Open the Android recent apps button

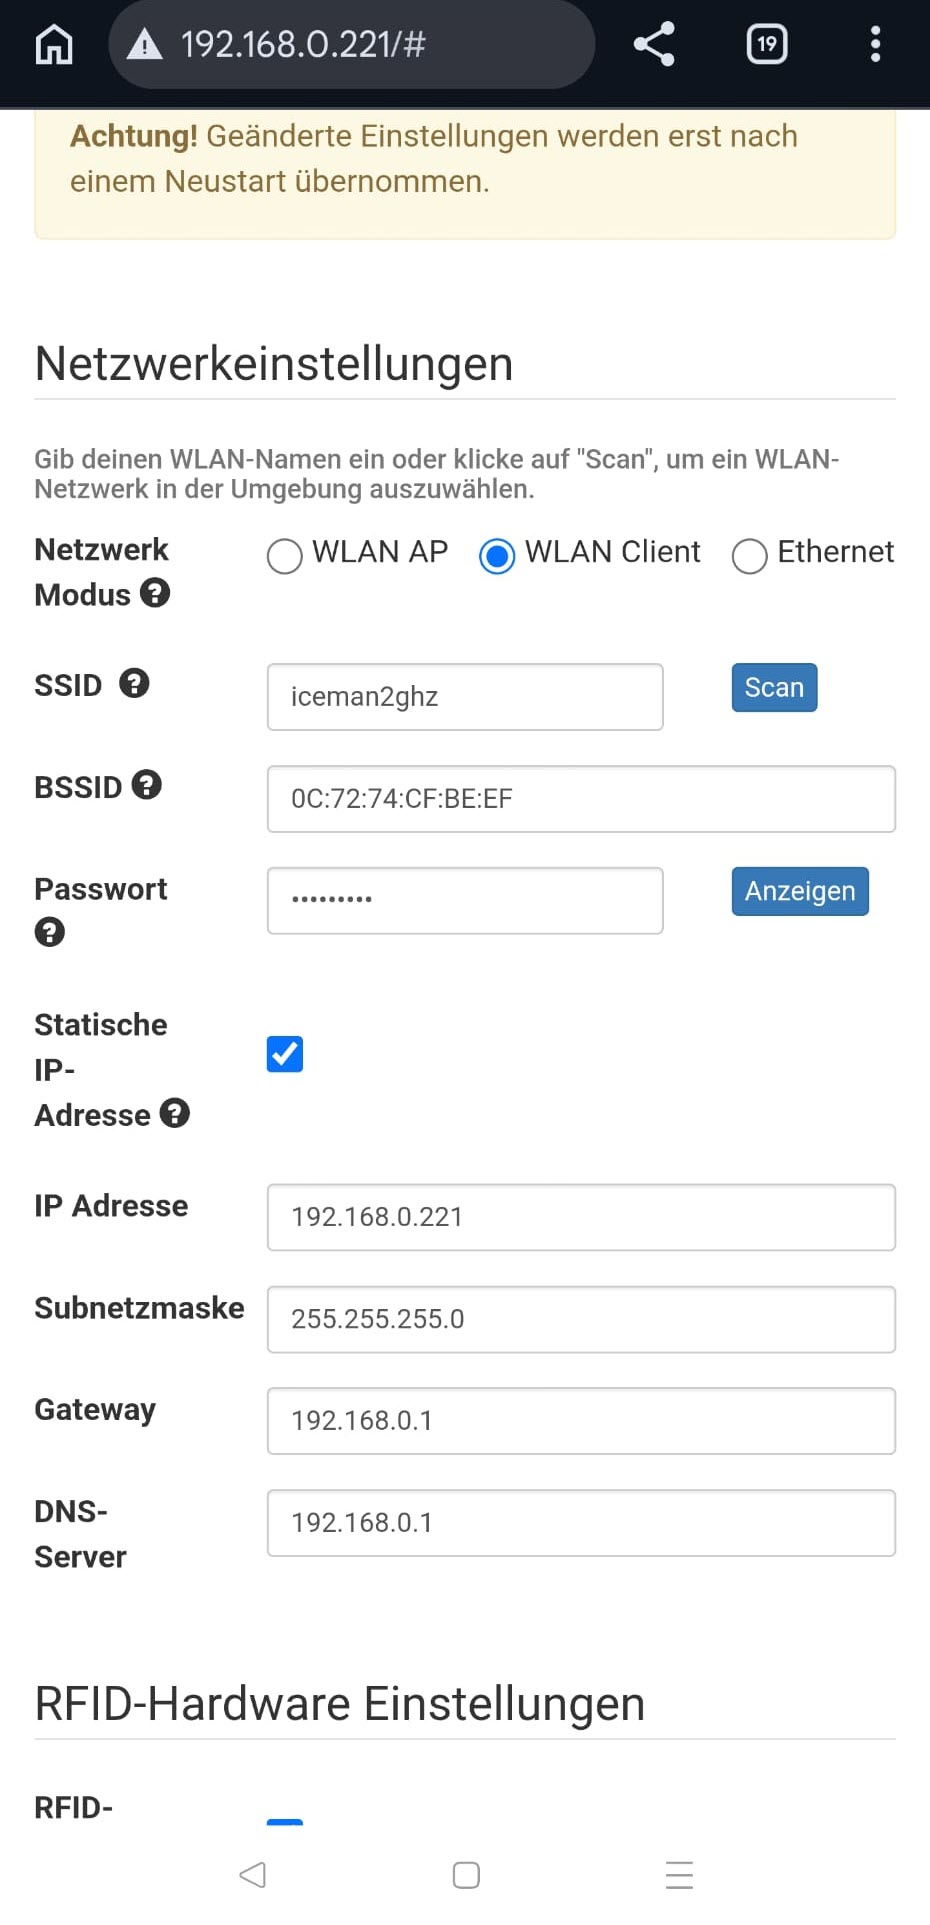pos(679,1875)
